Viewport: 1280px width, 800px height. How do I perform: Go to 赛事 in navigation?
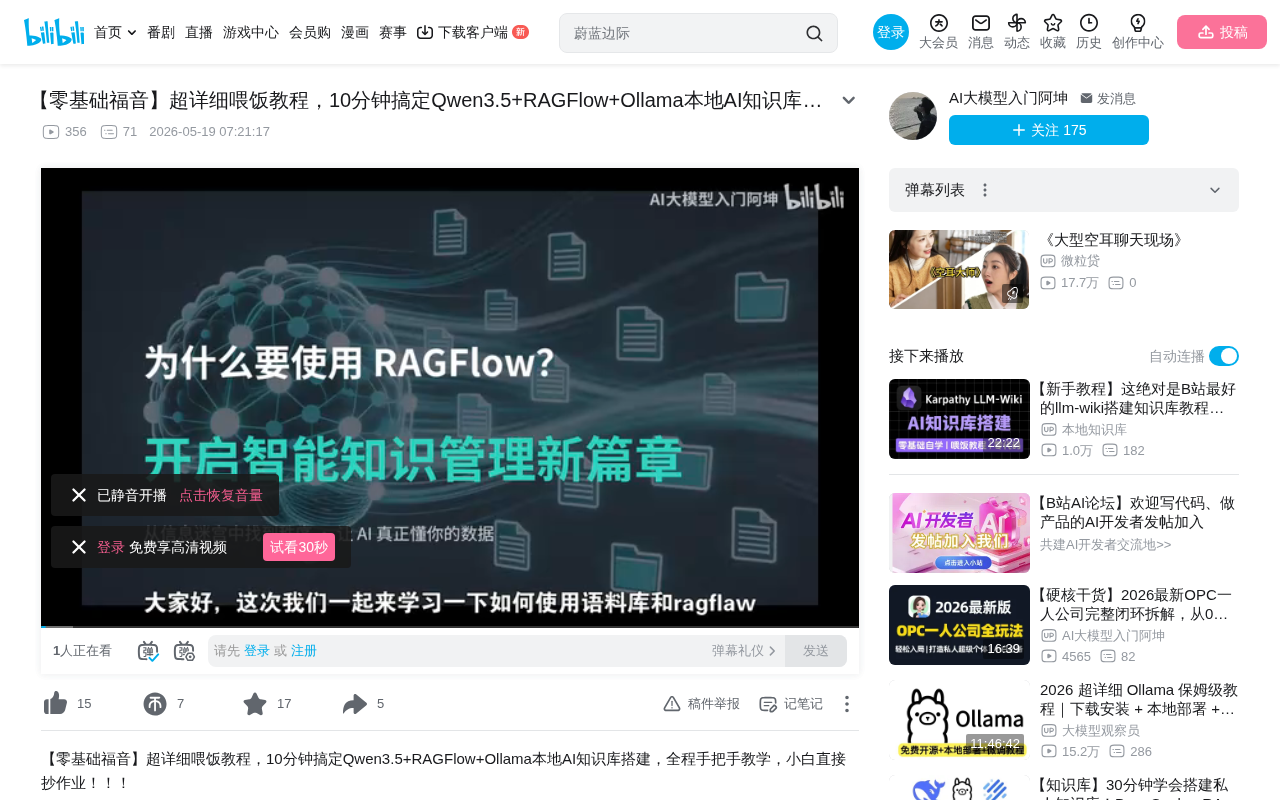tap(393, 32)
